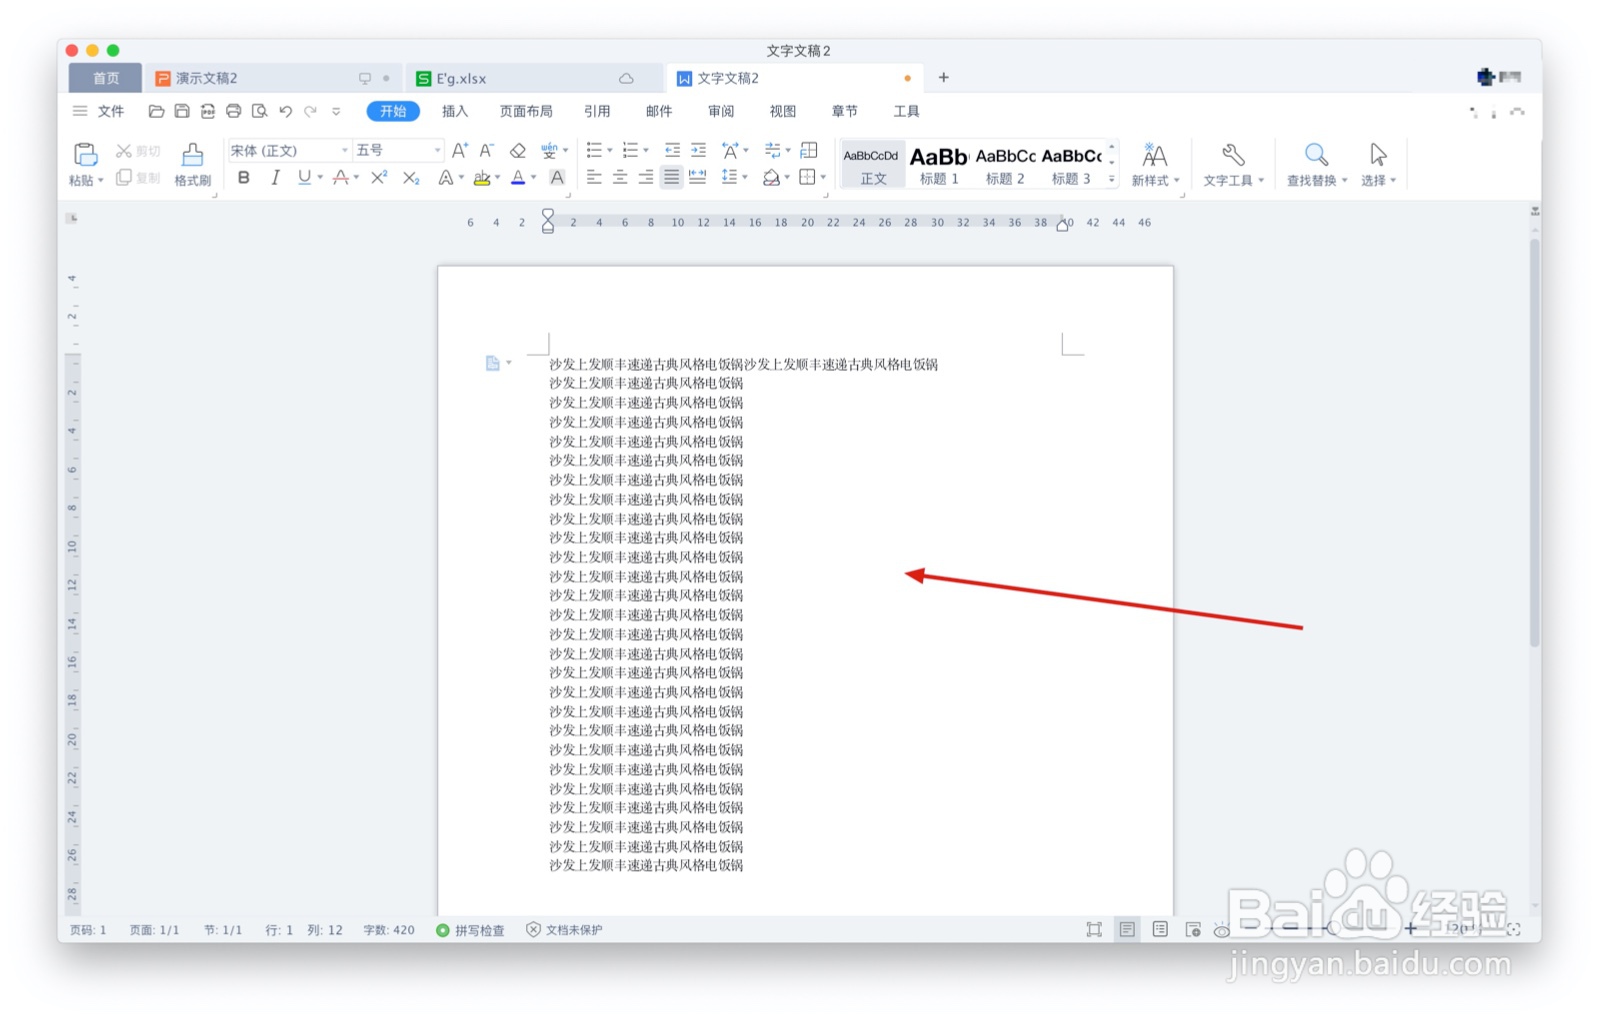The image size is (1599, 1019).
Task: Apply the 正文 body style
Action: (872, 164)
